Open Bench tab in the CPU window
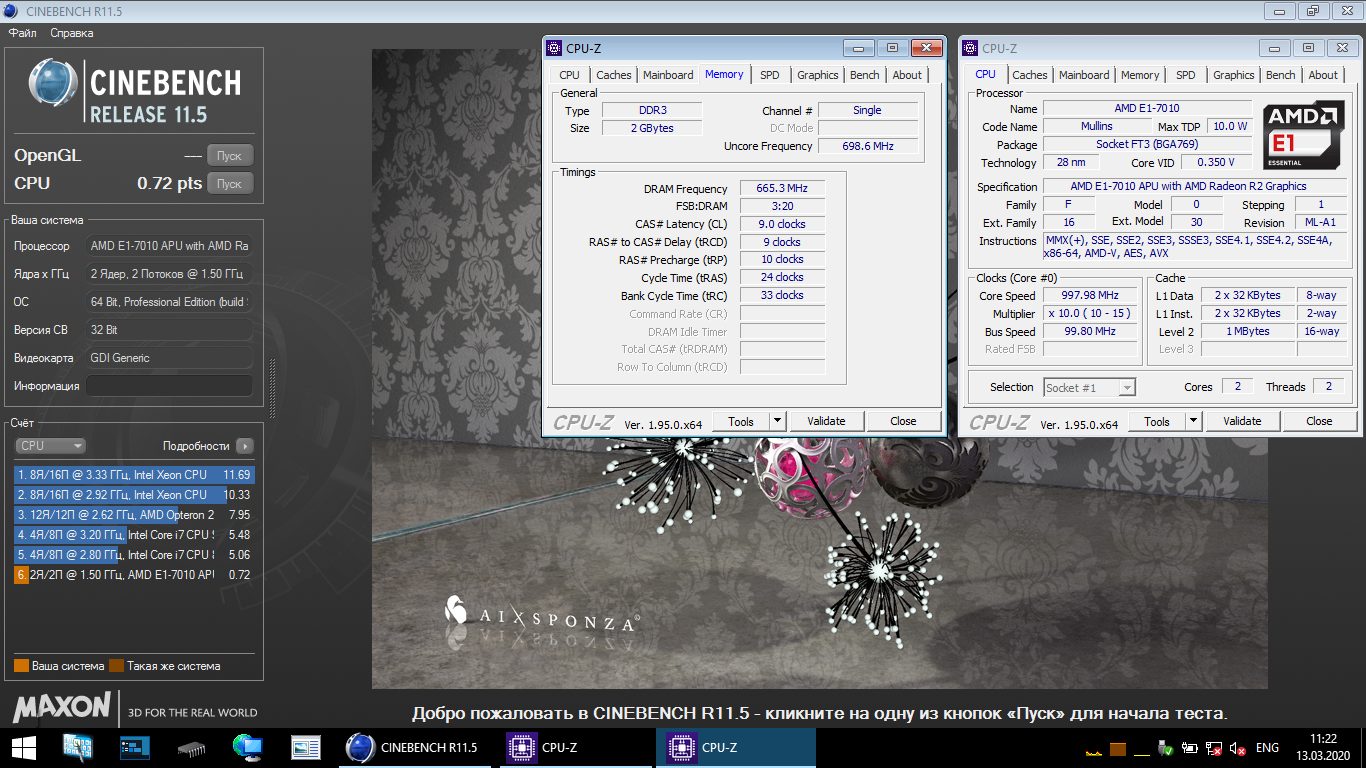 (x=1281, y=75)
